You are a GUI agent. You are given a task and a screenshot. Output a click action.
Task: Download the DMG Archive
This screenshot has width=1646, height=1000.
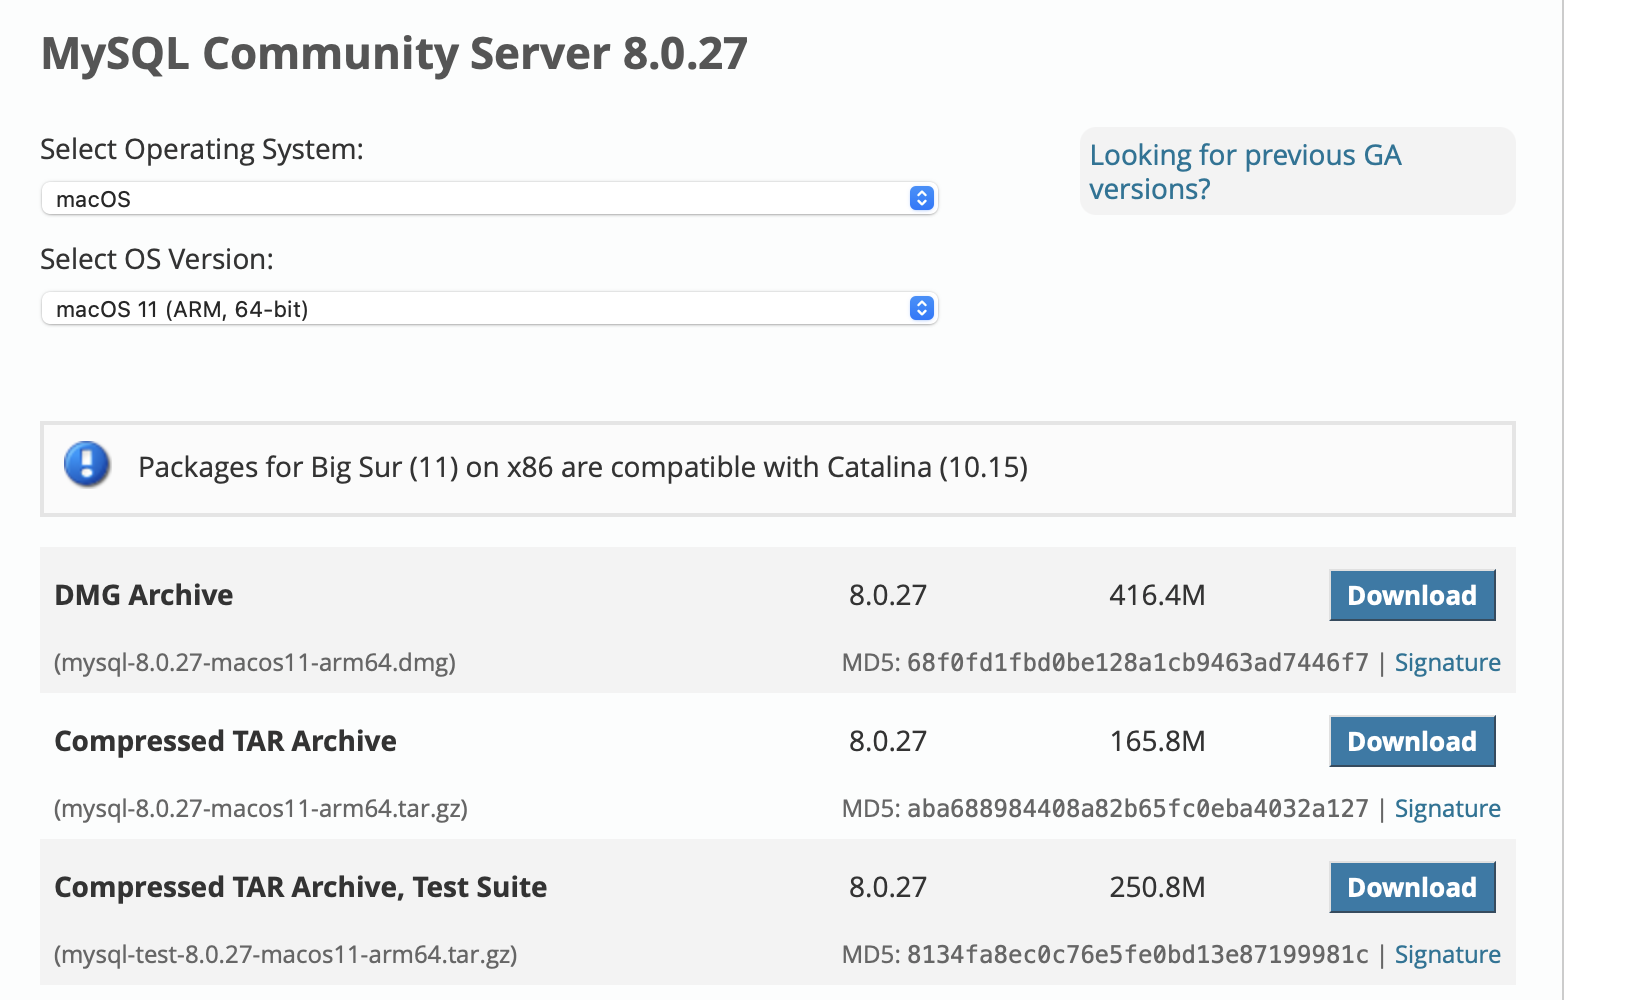[1412, 595]
